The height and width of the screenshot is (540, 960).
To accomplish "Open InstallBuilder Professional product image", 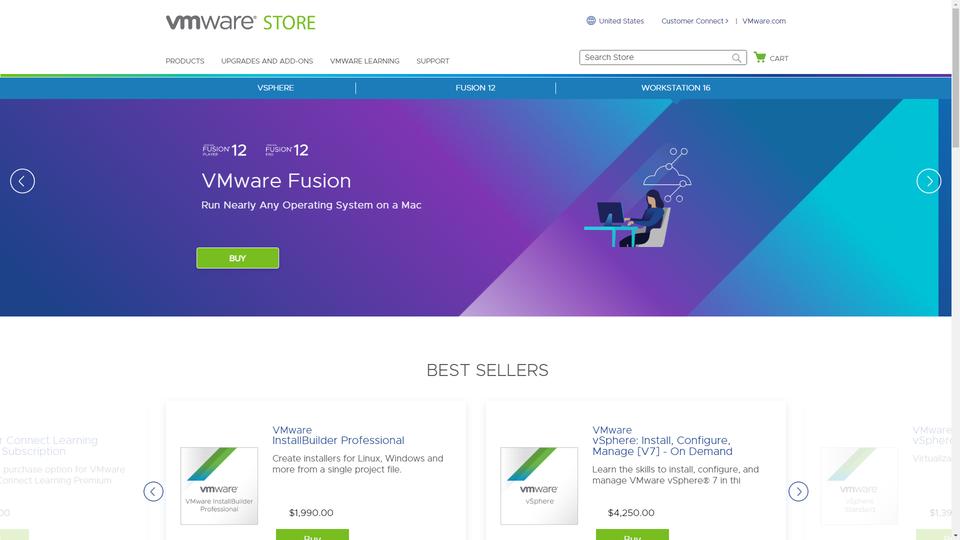I will tap(219, 486).
